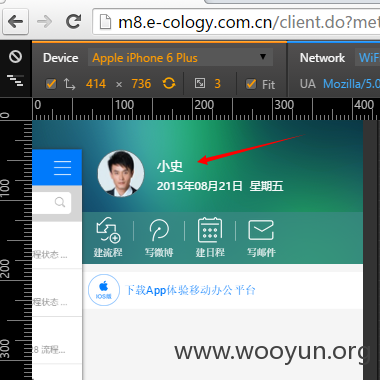Image resolution: width=380 pixels, height=380 pixels.
Task: Open the Network WiFi throttling dropdown
Action: (367, 58)
